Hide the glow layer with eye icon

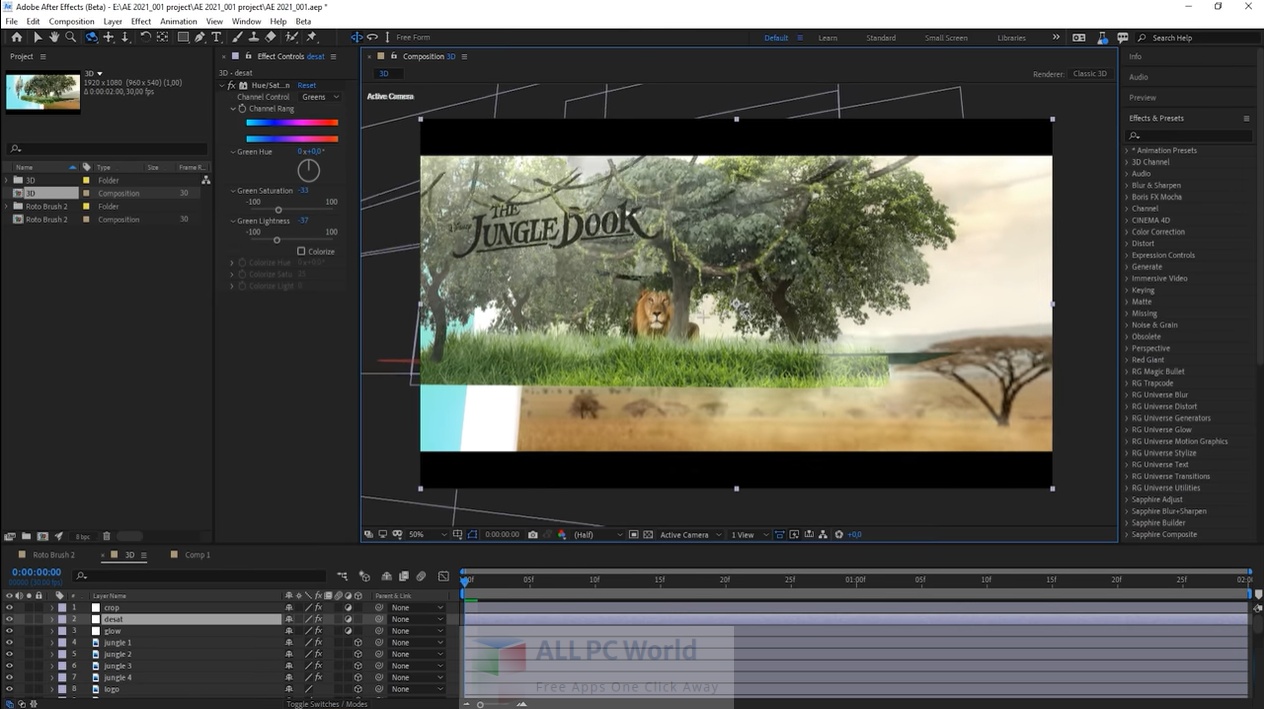(9, 631)
